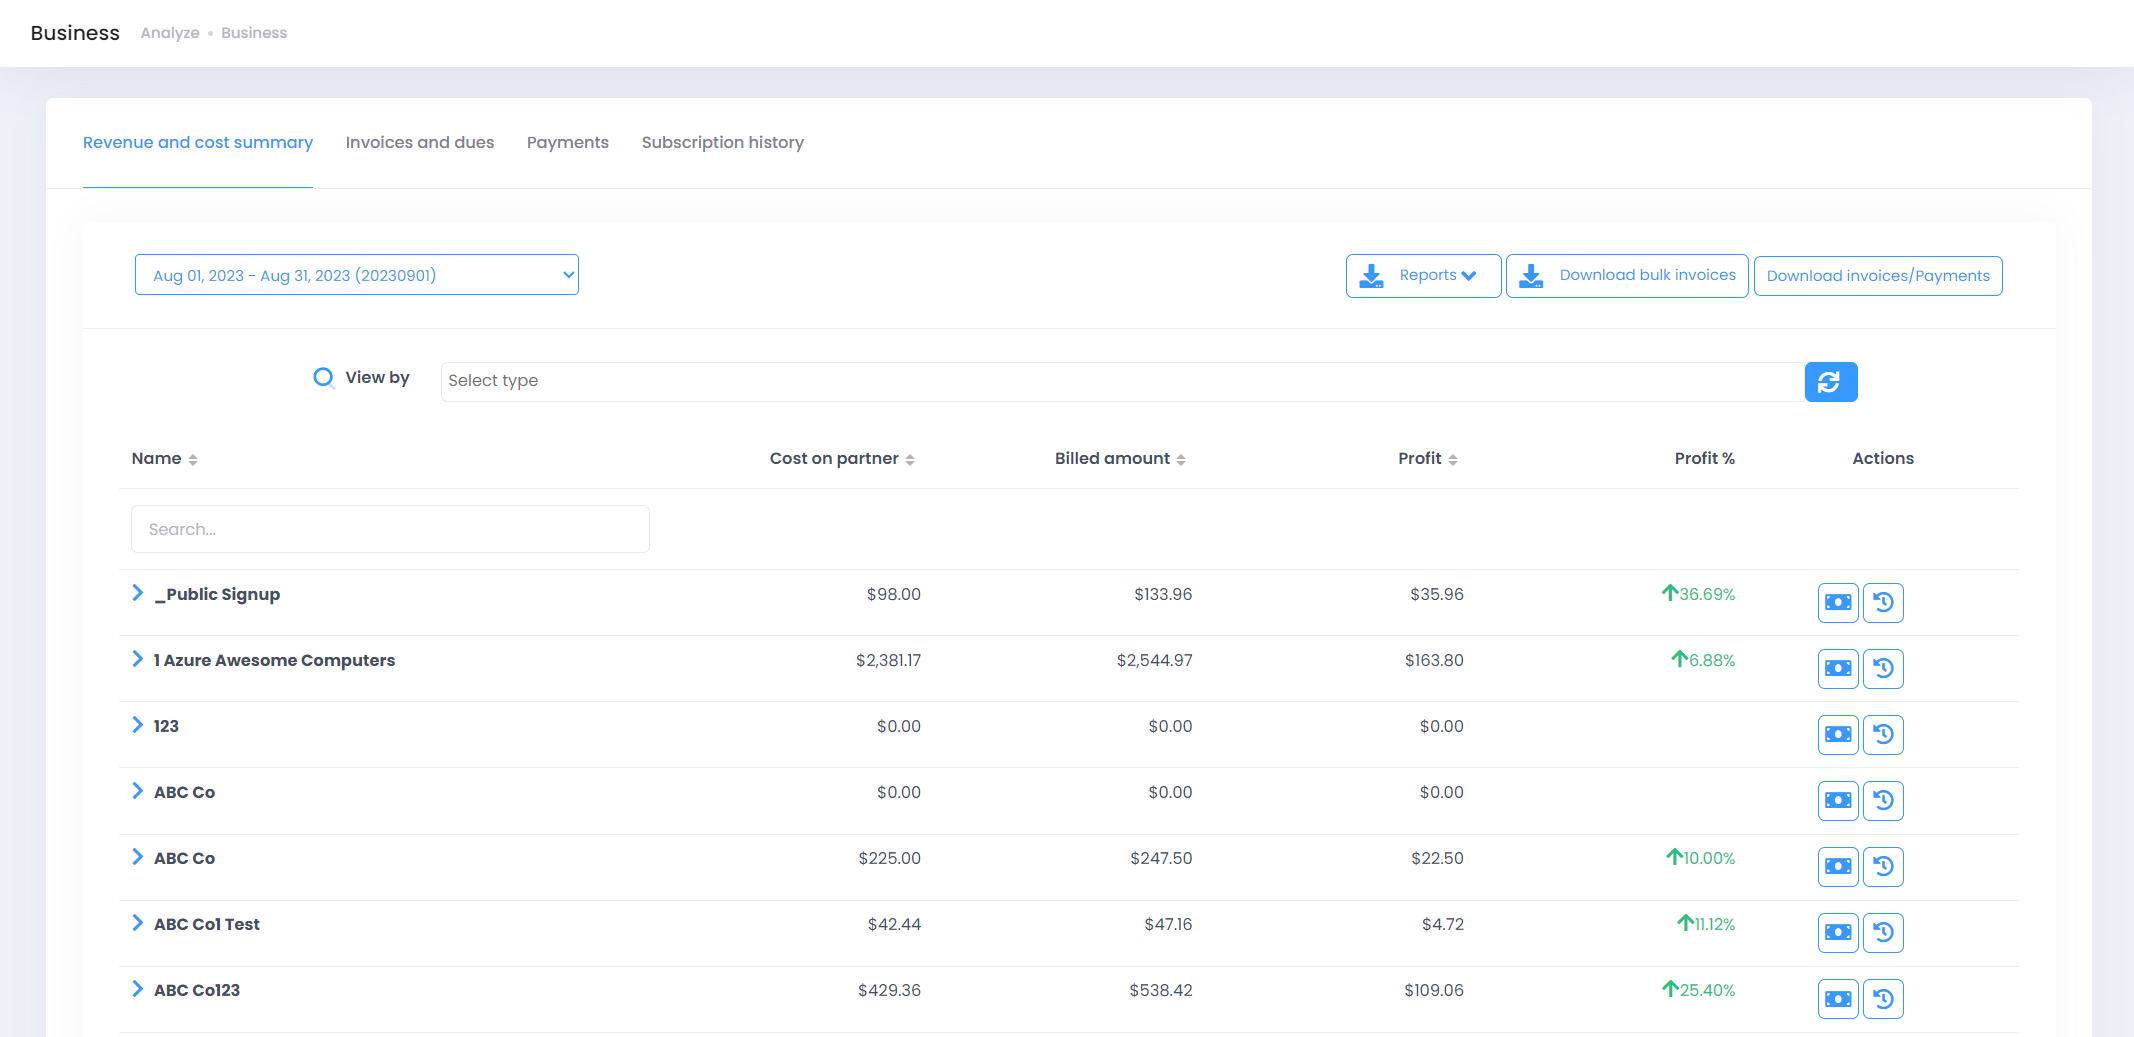Expand the 1 Azure Awesome Computers row
2134x1037 pixels.
[138, 659]
